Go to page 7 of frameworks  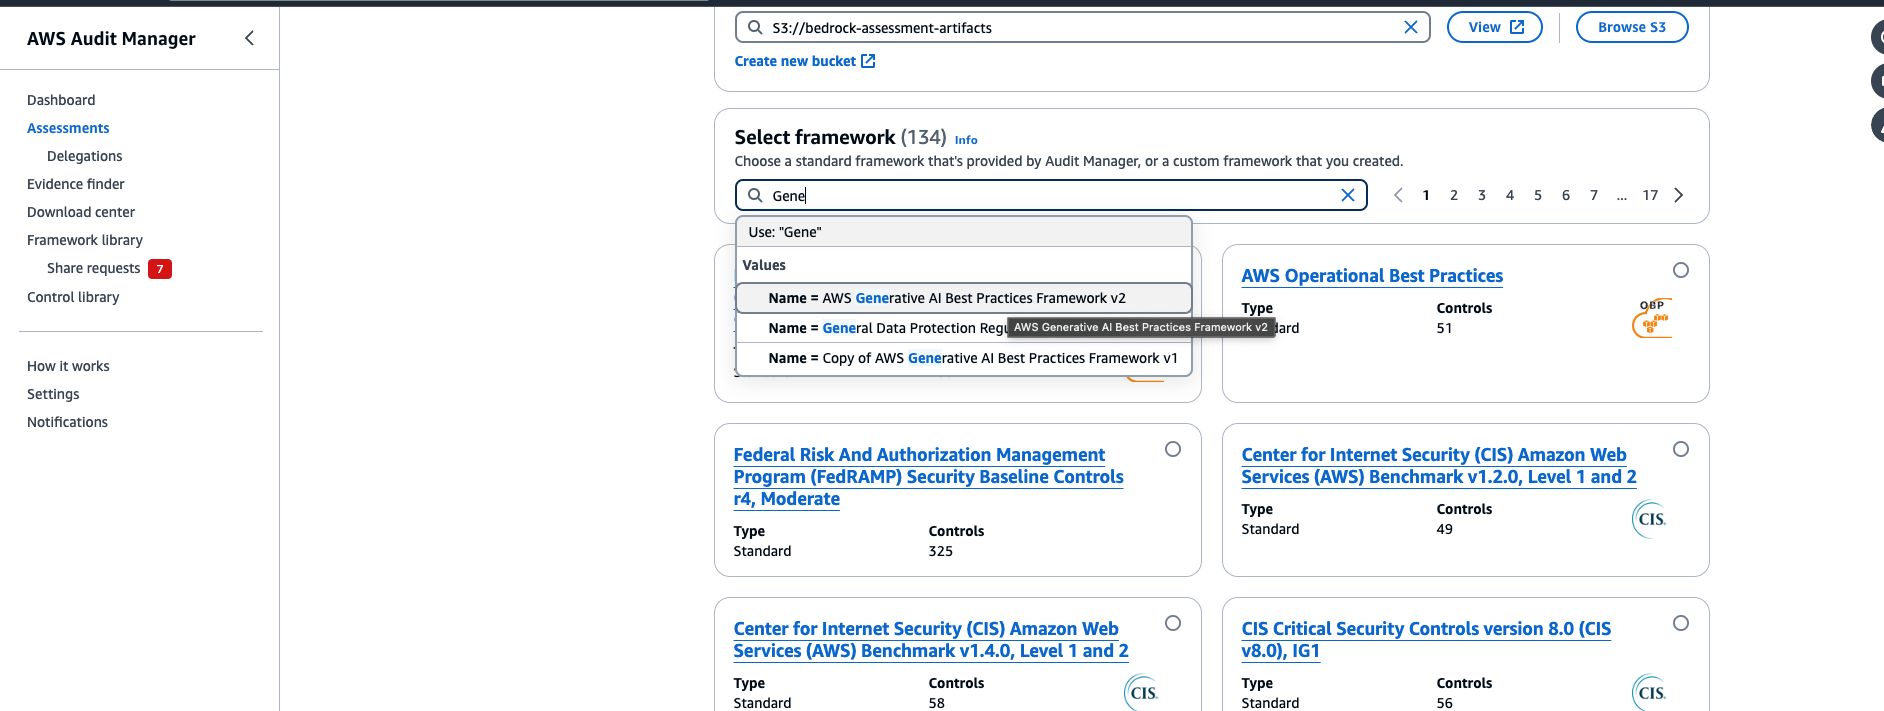click(x=1594, y=195)
